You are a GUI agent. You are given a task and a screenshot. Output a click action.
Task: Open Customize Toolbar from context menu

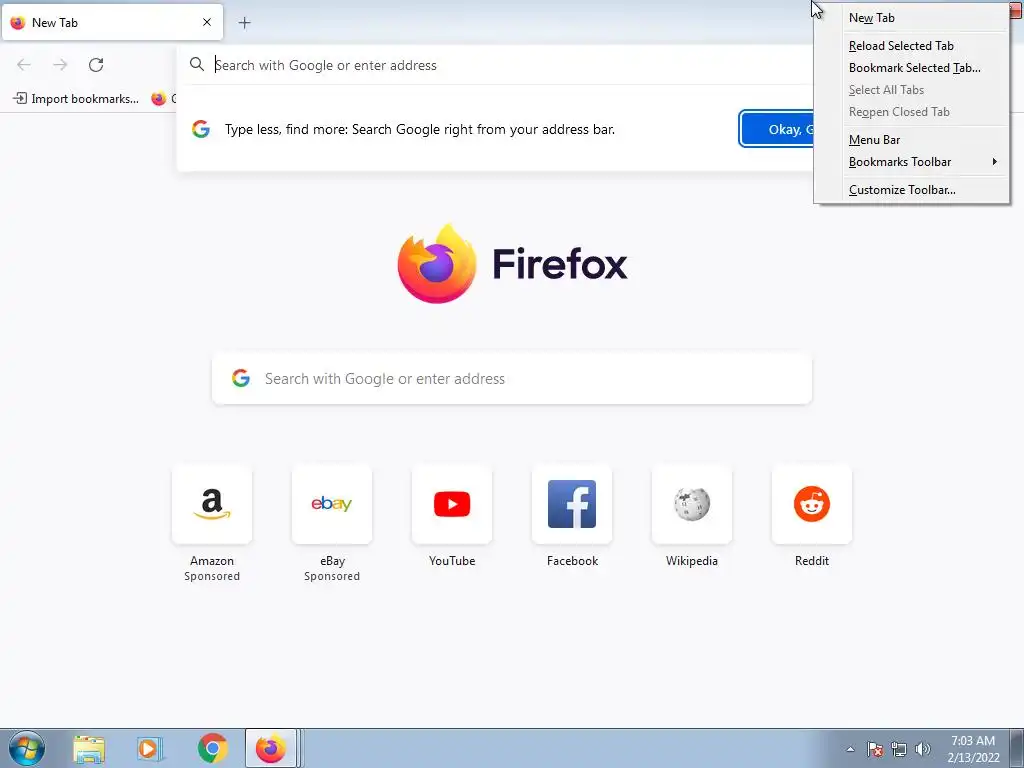pyautogui.click(x=912, y=190)
